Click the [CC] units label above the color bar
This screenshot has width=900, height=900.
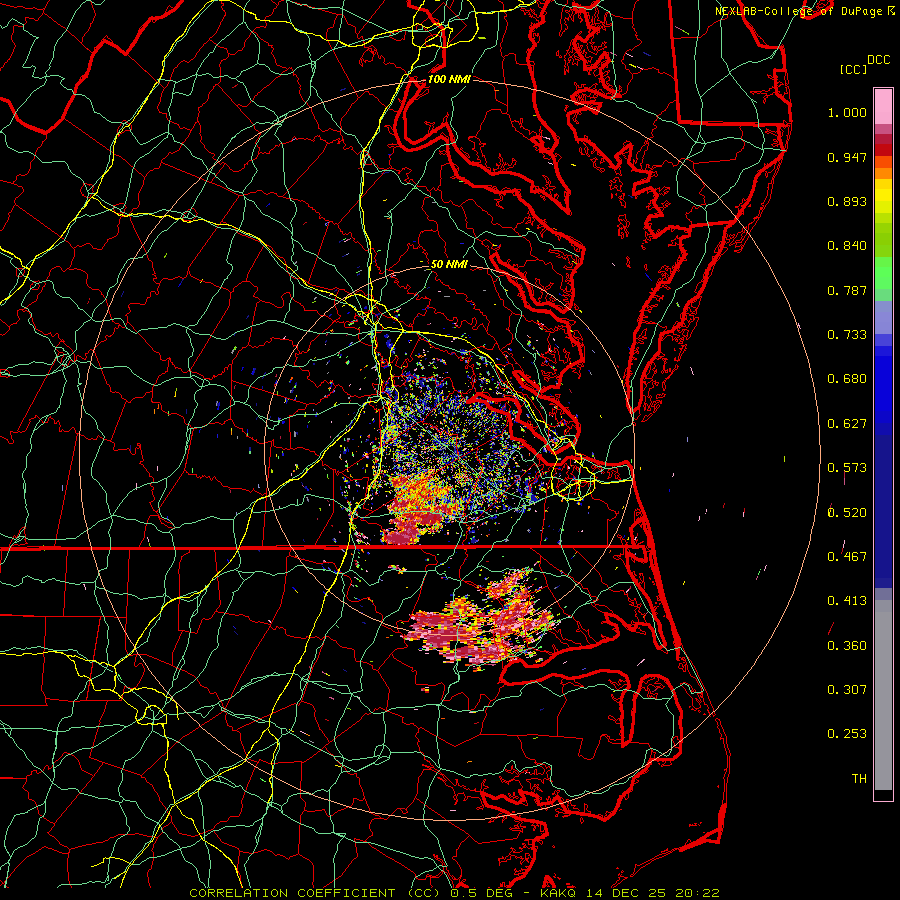pyautogui.click(x=853, y=69)
